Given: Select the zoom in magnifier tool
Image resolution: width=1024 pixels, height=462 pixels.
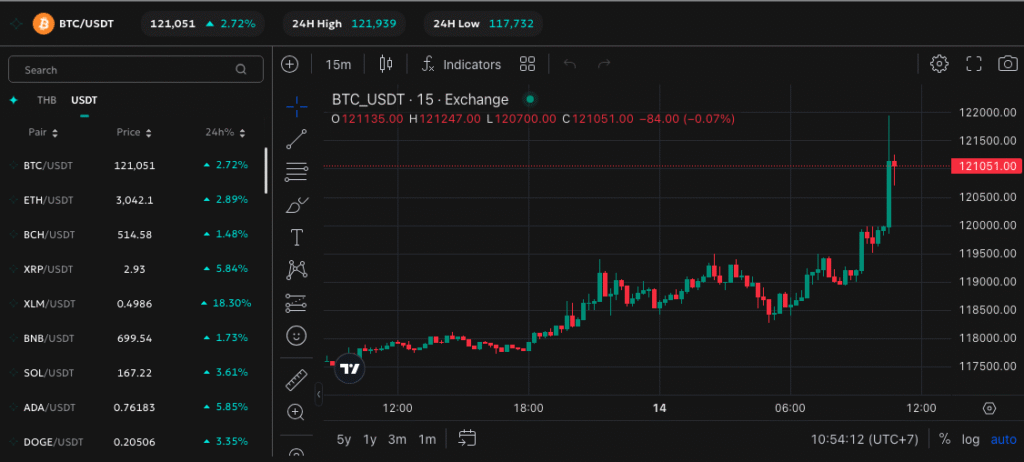Looking at the screenshot, I should (296, 412).
